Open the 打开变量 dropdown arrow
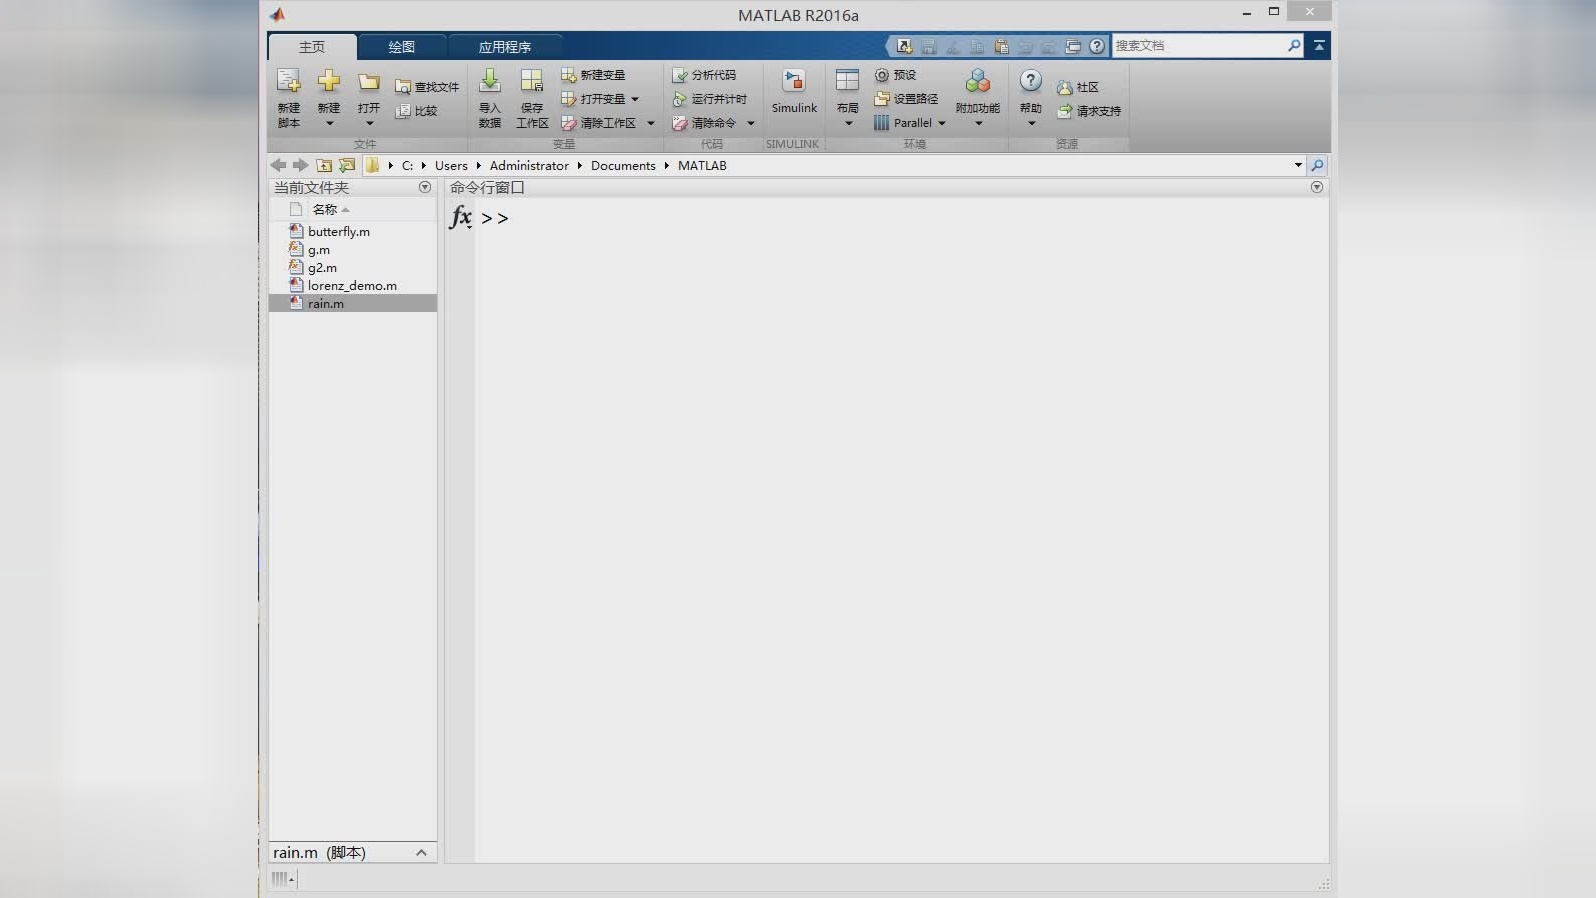 (635, 99)
